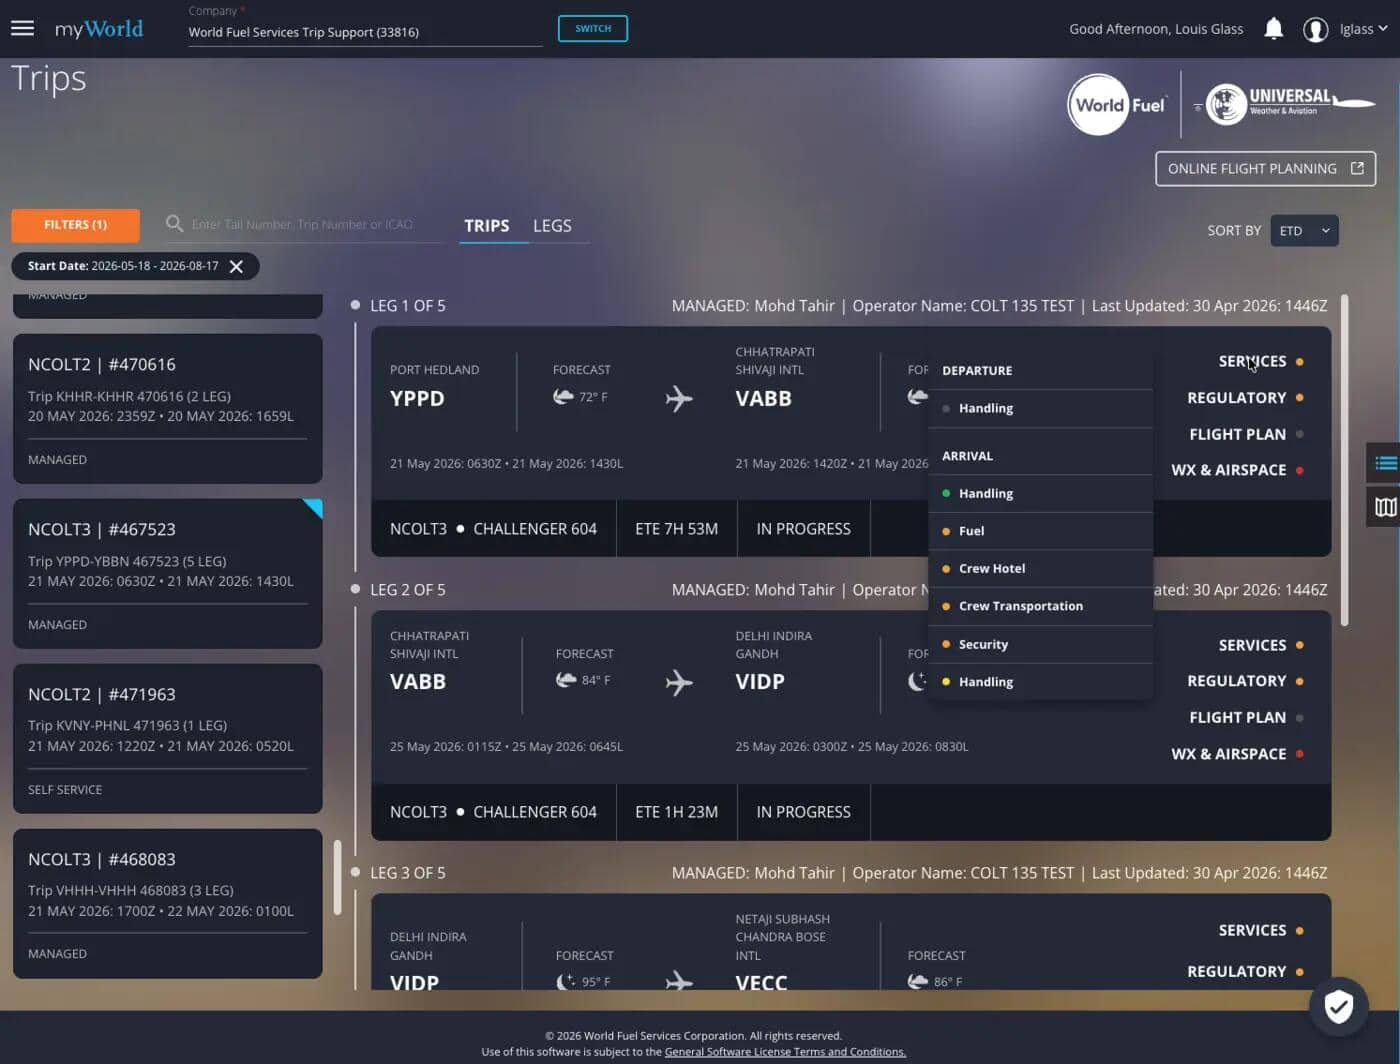
Task: Click the VABB 84° forecast weather icon
Action: [x=566, y=680]
